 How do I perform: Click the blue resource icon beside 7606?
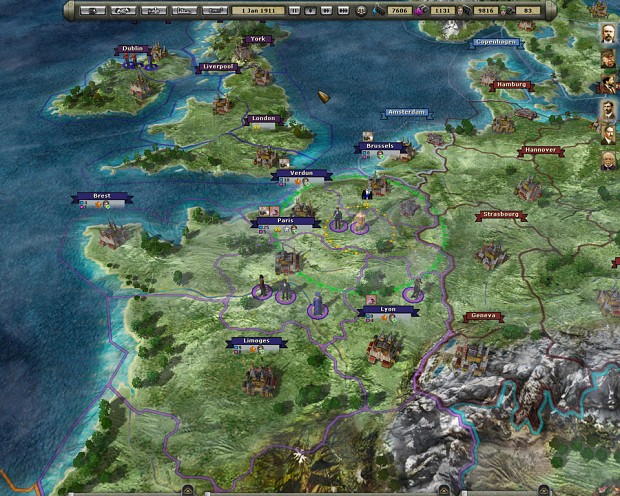click(x=378, y=11)
